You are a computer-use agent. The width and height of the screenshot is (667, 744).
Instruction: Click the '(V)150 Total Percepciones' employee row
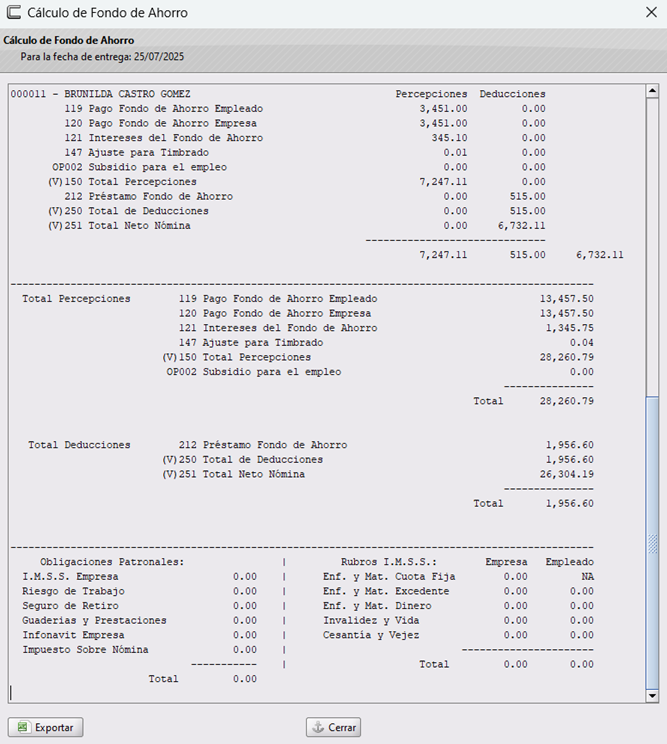(x=297, y=182)
